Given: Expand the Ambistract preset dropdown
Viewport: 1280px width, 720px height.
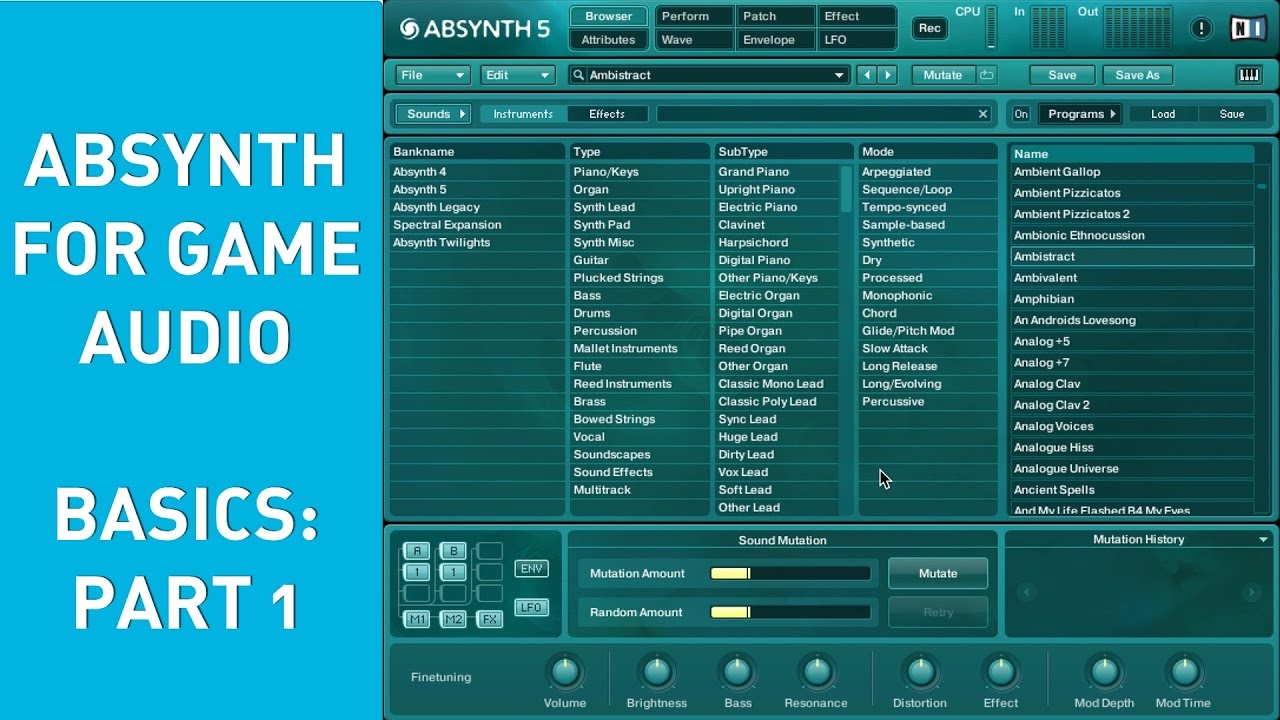Looking at the screenshot, I should 839,75.
